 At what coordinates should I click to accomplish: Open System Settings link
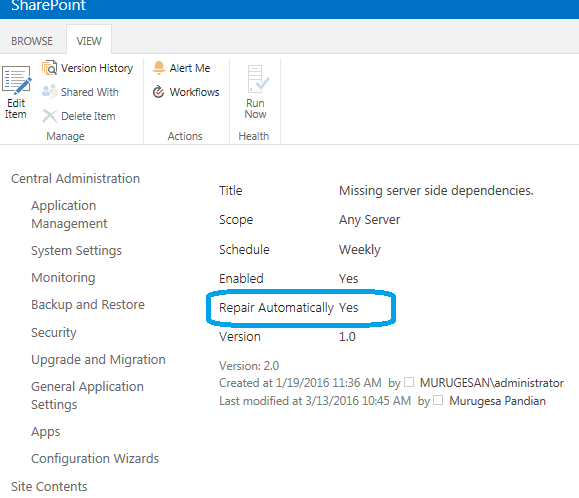[x=76, y=251]
